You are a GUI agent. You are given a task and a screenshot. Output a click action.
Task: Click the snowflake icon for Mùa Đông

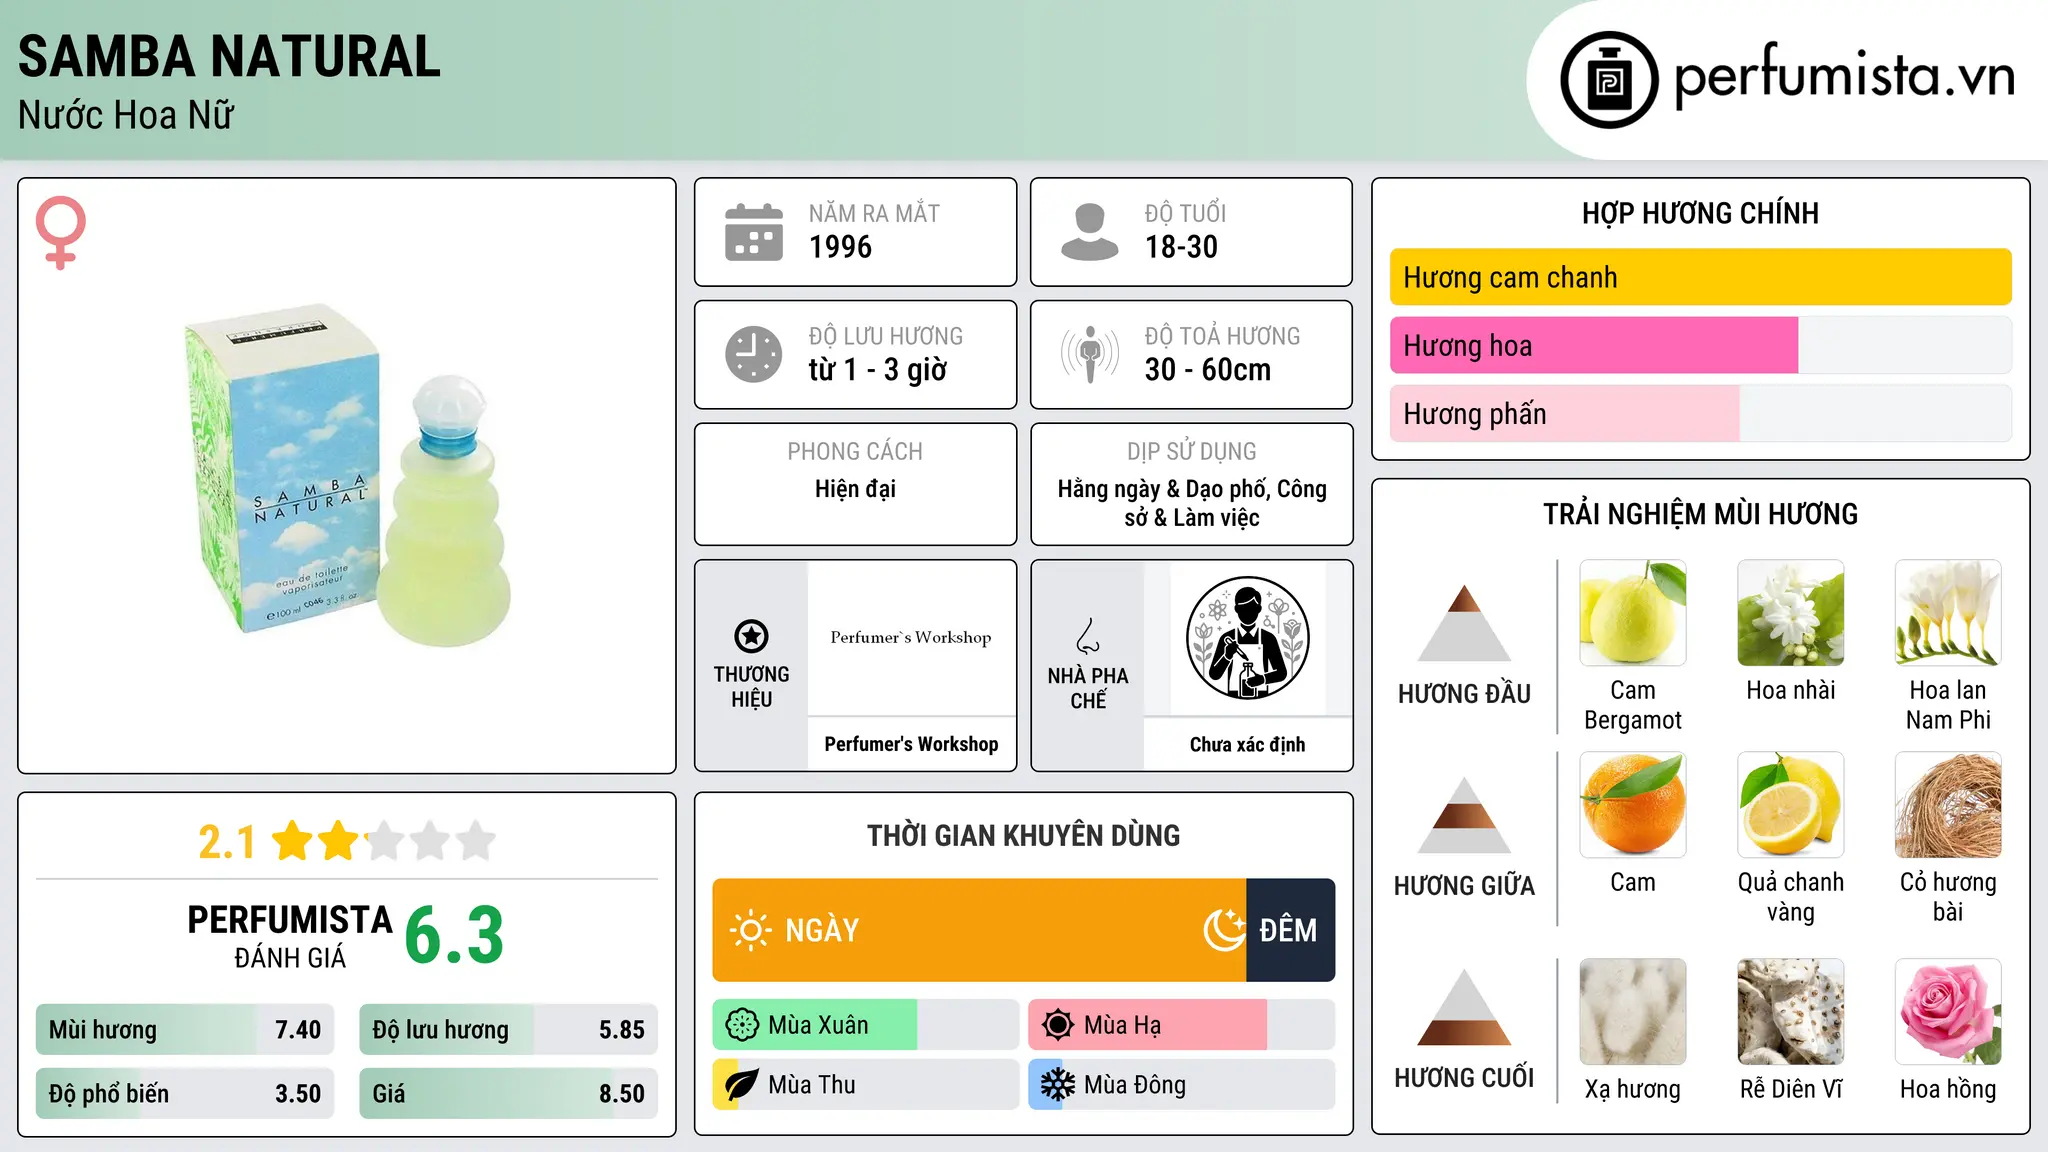pyautogui.click(x=1058, y=1085)
